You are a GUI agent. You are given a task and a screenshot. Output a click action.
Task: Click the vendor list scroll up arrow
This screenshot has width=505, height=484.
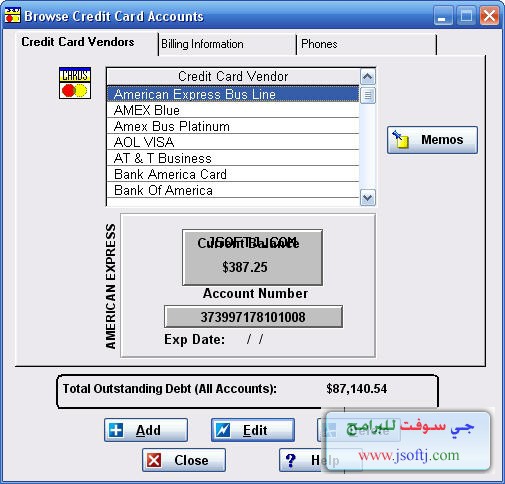[367, 77]
